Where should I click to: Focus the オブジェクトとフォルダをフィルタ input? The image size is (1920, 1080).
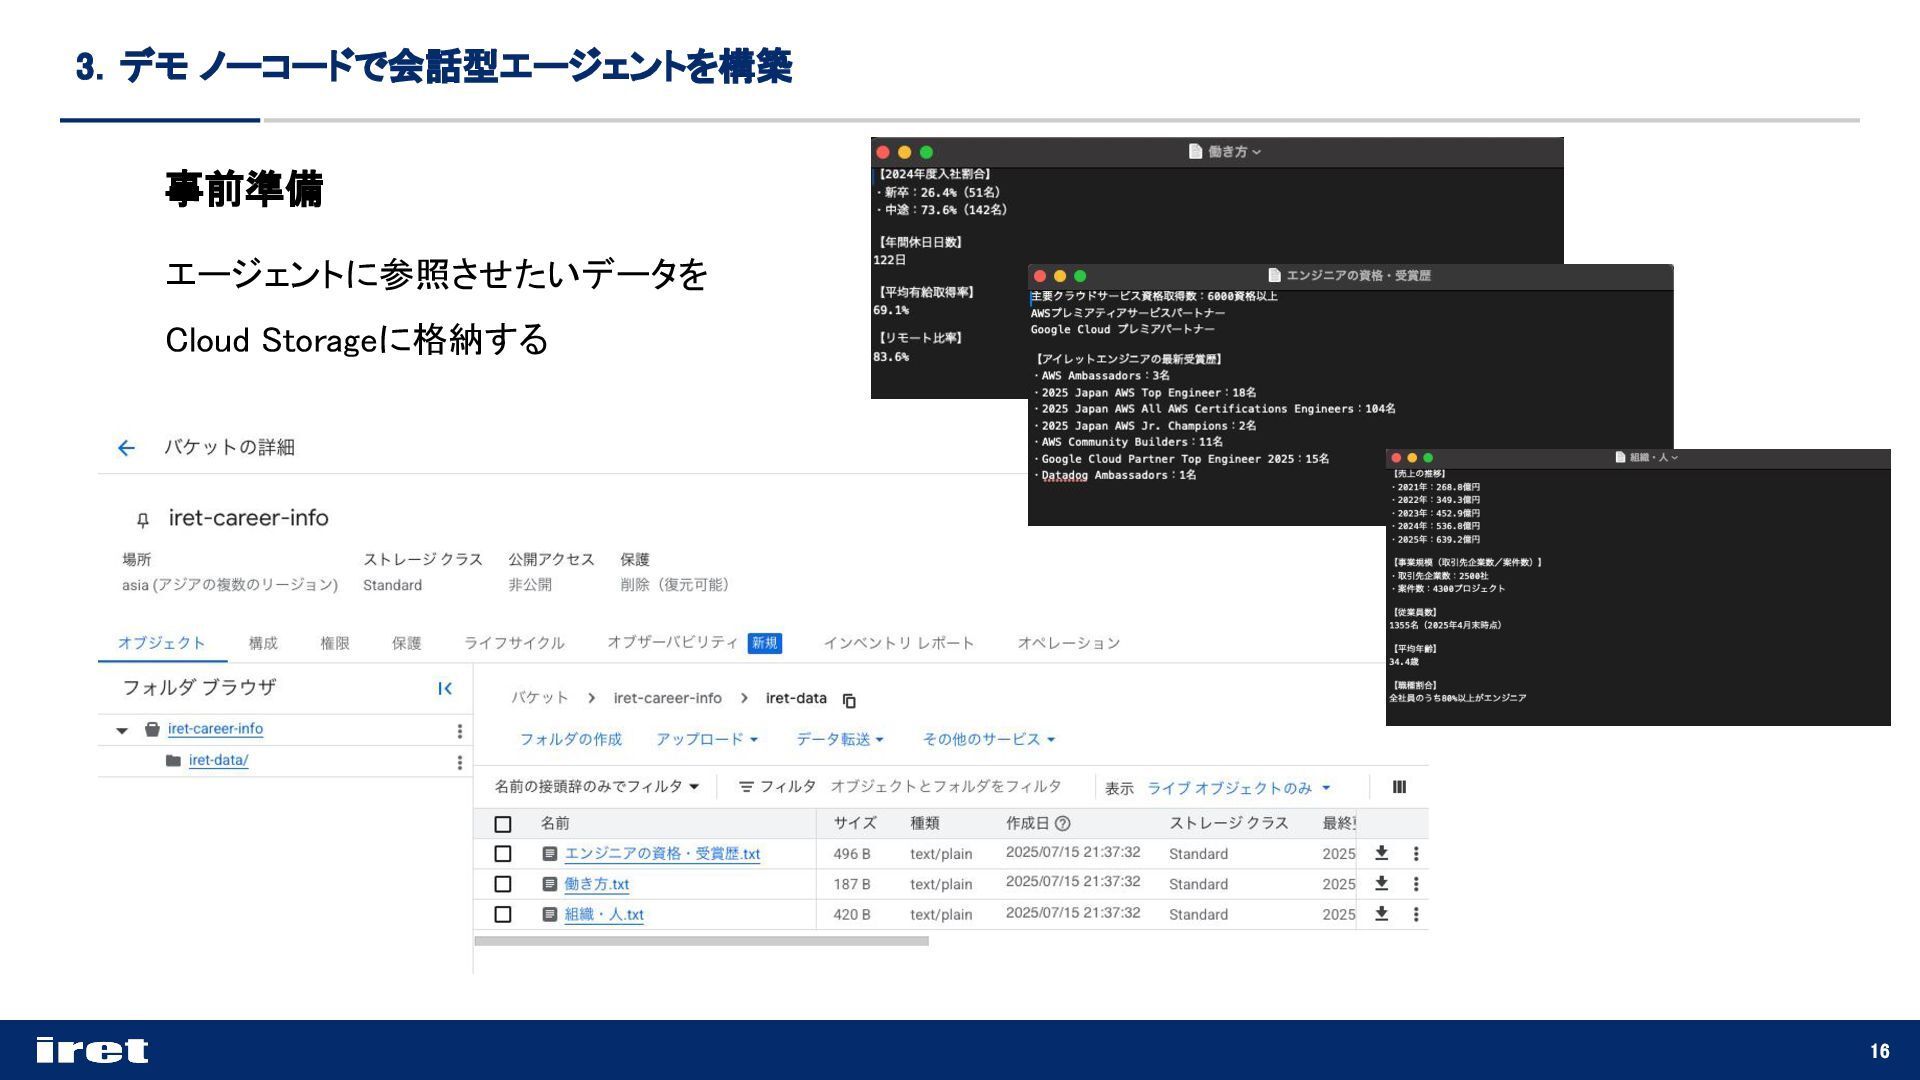(x=946, y=787)
